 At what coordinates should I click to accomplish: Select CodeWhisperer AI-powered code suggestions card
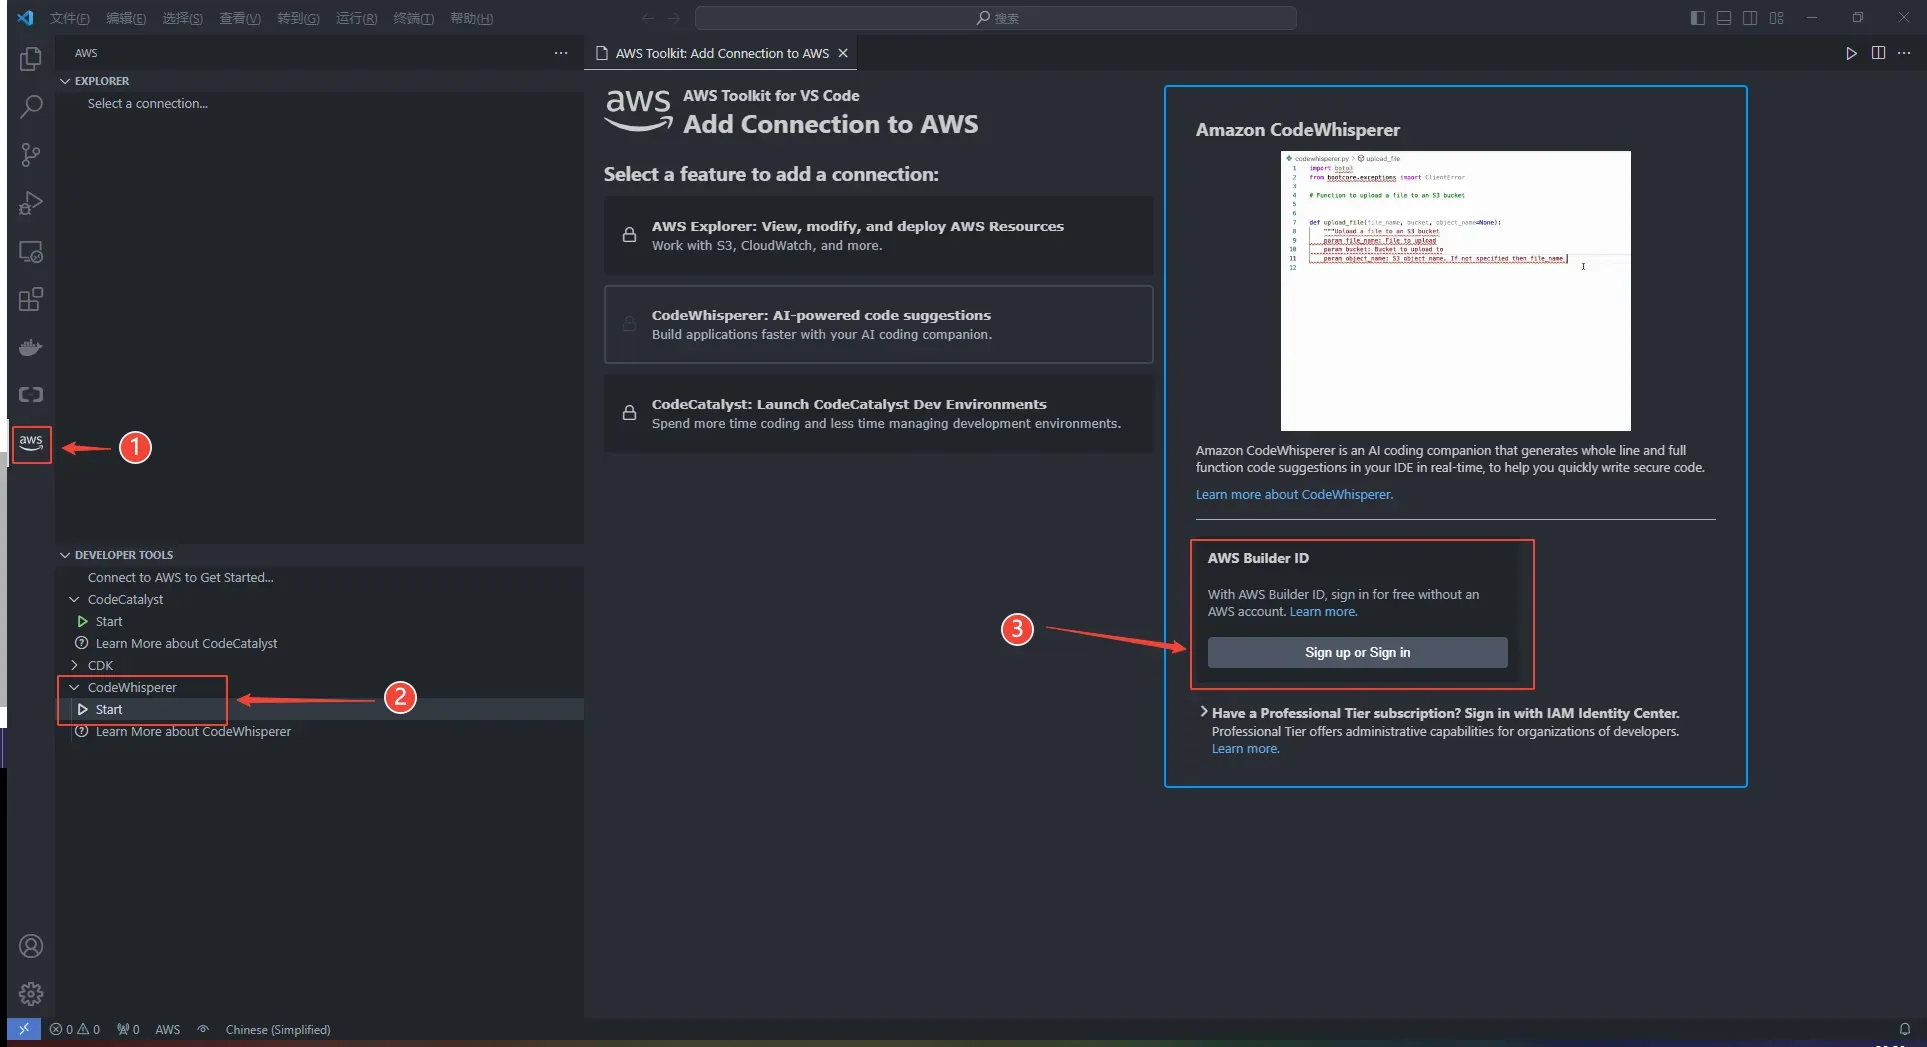click(878, 324)
